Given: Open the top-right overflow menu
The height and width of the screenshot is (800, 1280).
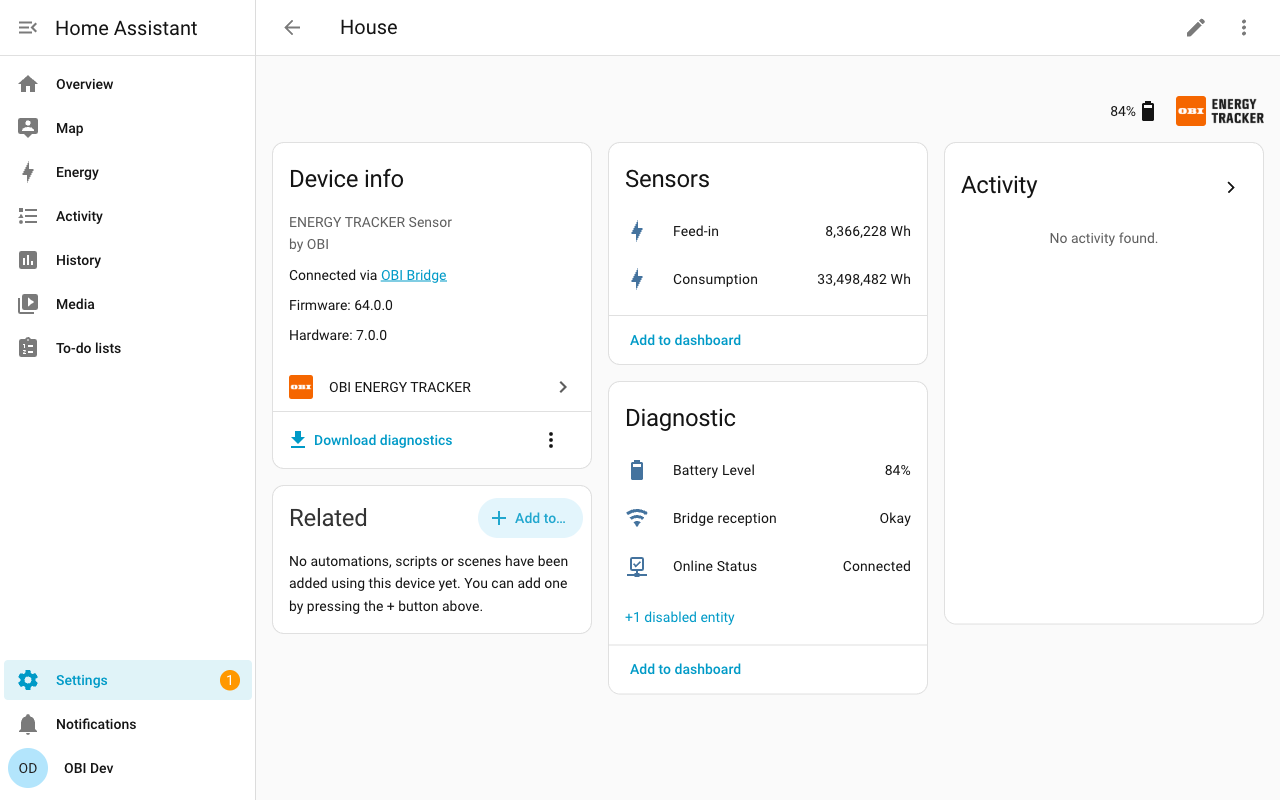Looking at the screenshot, I should tap(1244, 28).
